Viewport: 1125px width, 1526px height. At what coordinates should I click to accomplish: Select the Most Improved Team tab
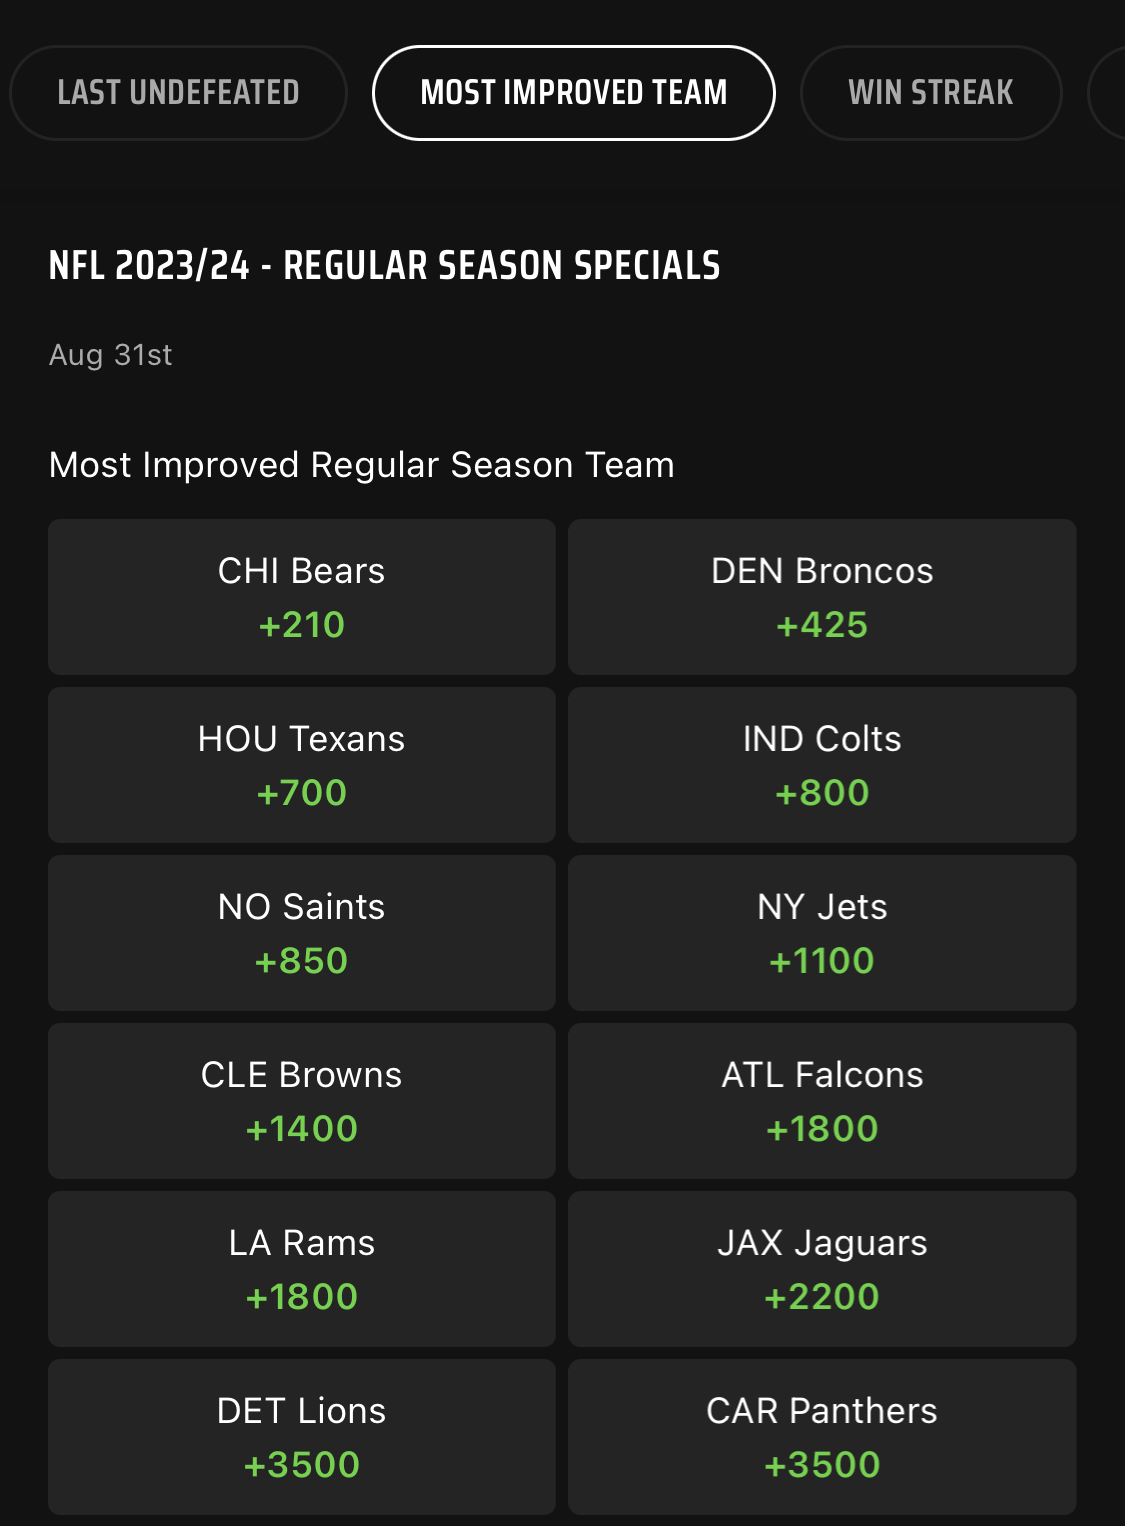573,93
